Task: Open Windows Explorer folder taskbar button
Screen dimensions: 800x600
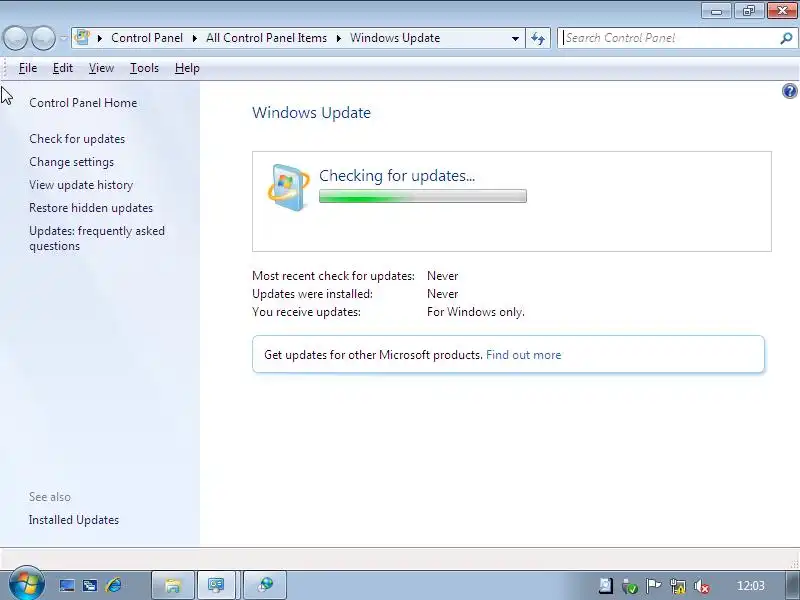Action: point(173,585)
